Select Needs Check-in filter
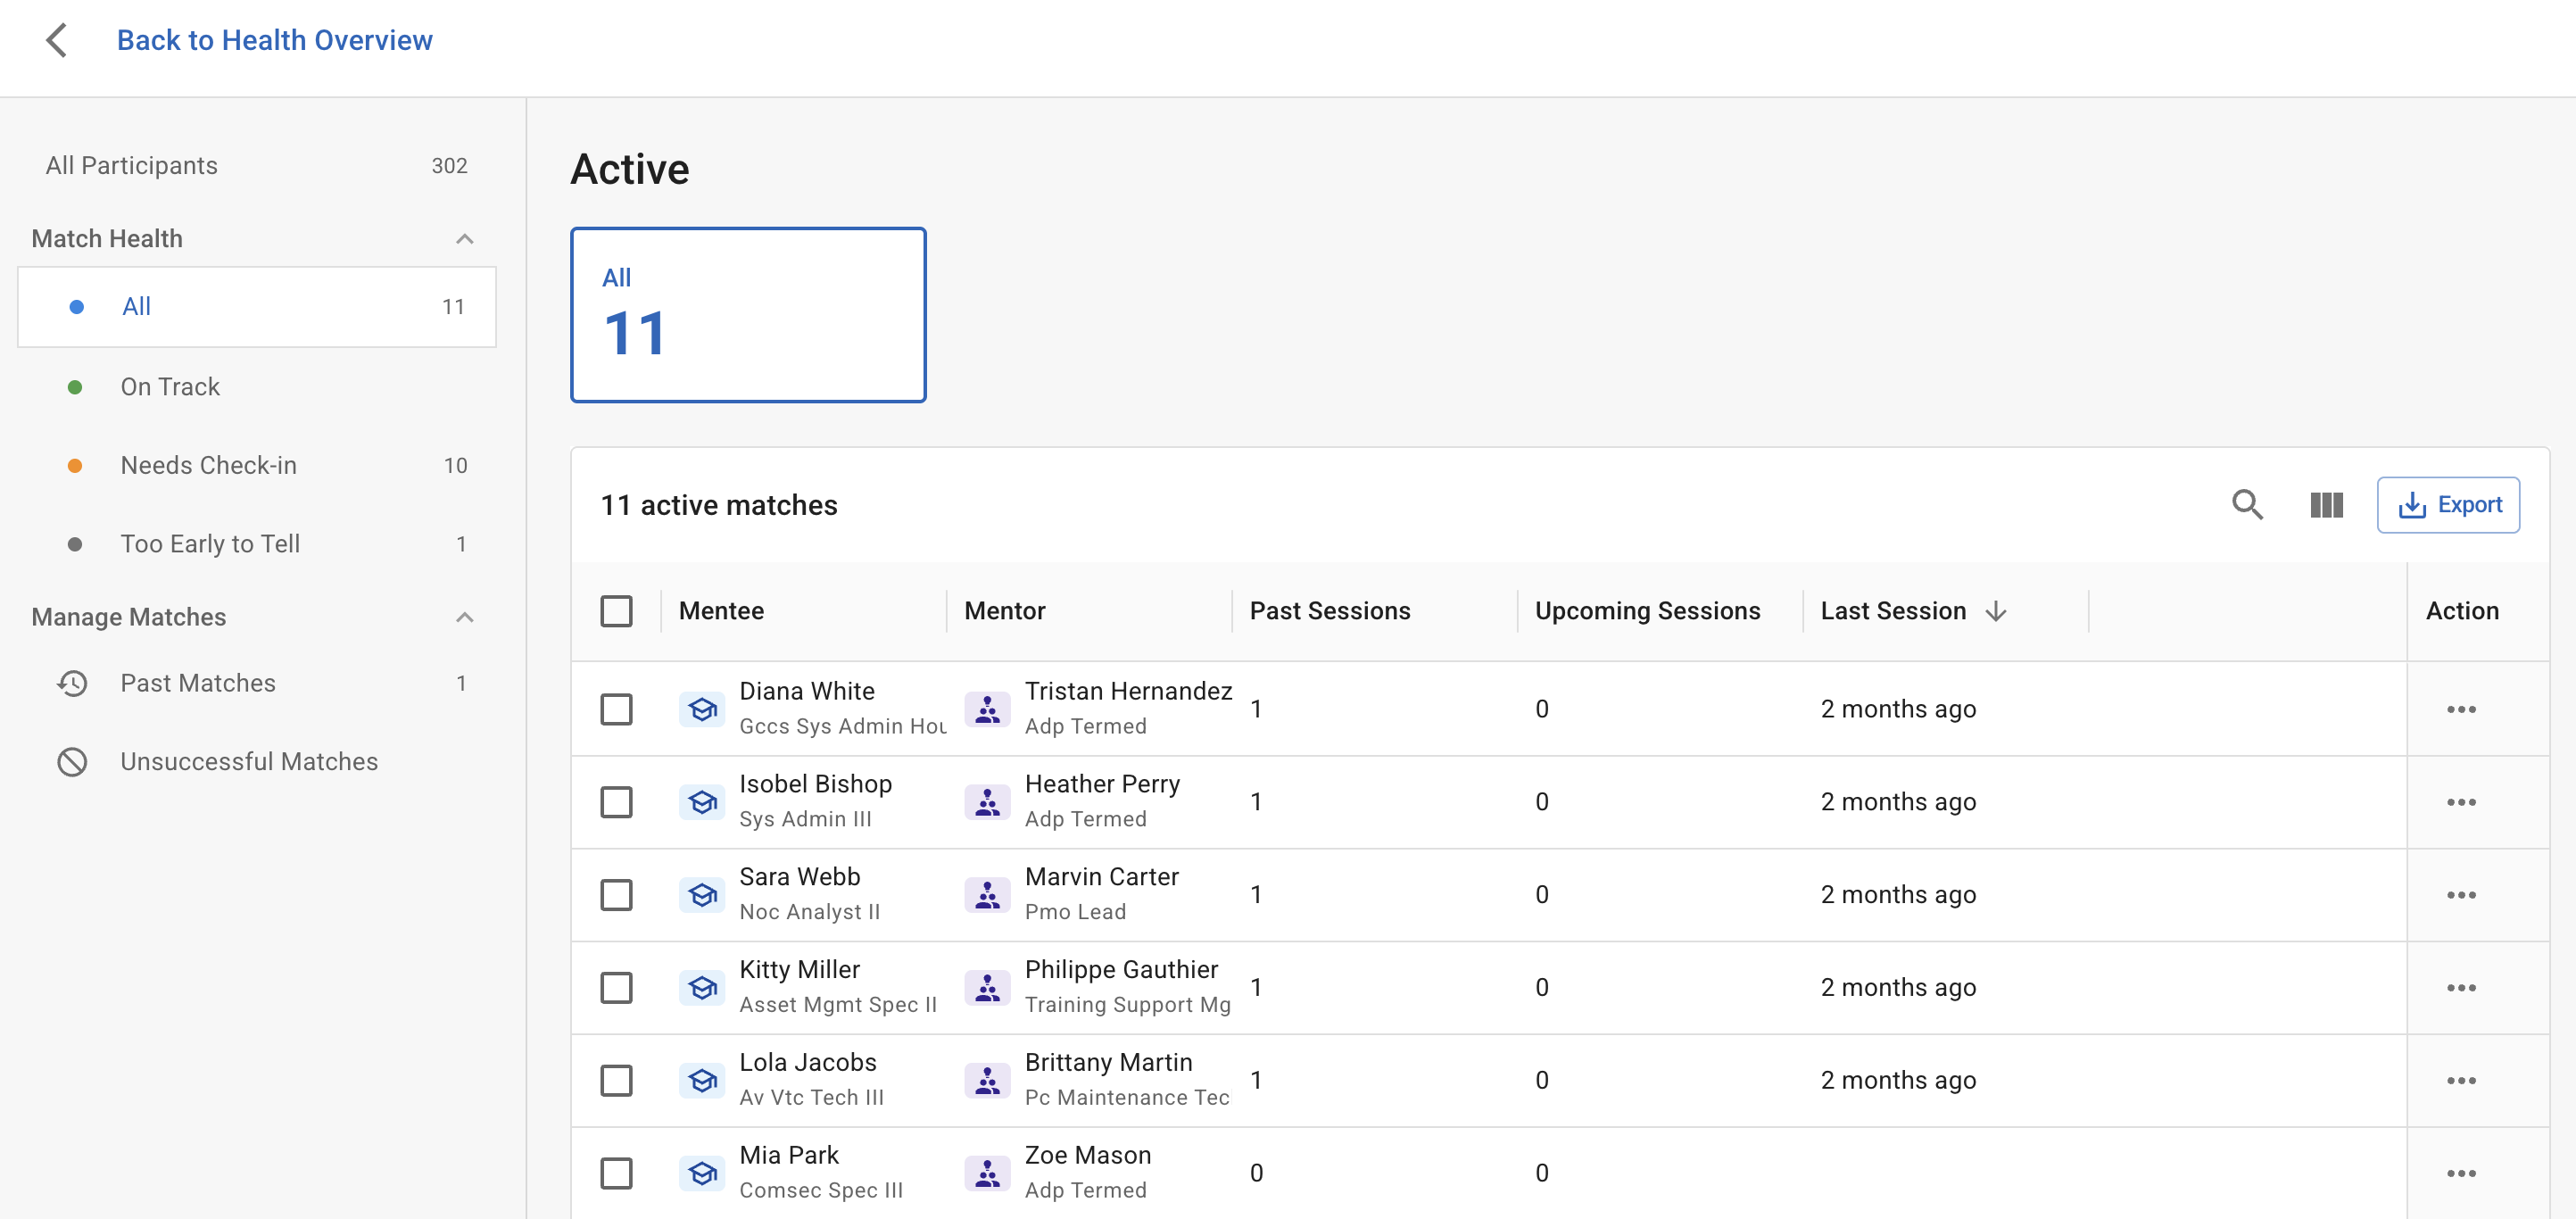 pos(208,465)
